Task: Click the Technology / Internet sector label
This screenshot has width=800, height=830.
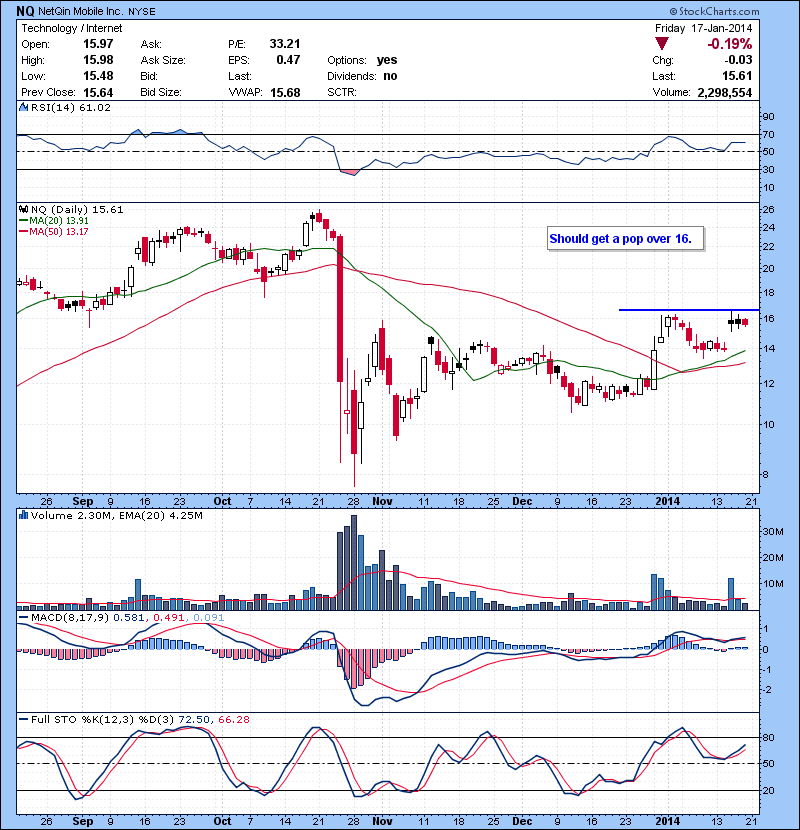Action: point(71,29)
